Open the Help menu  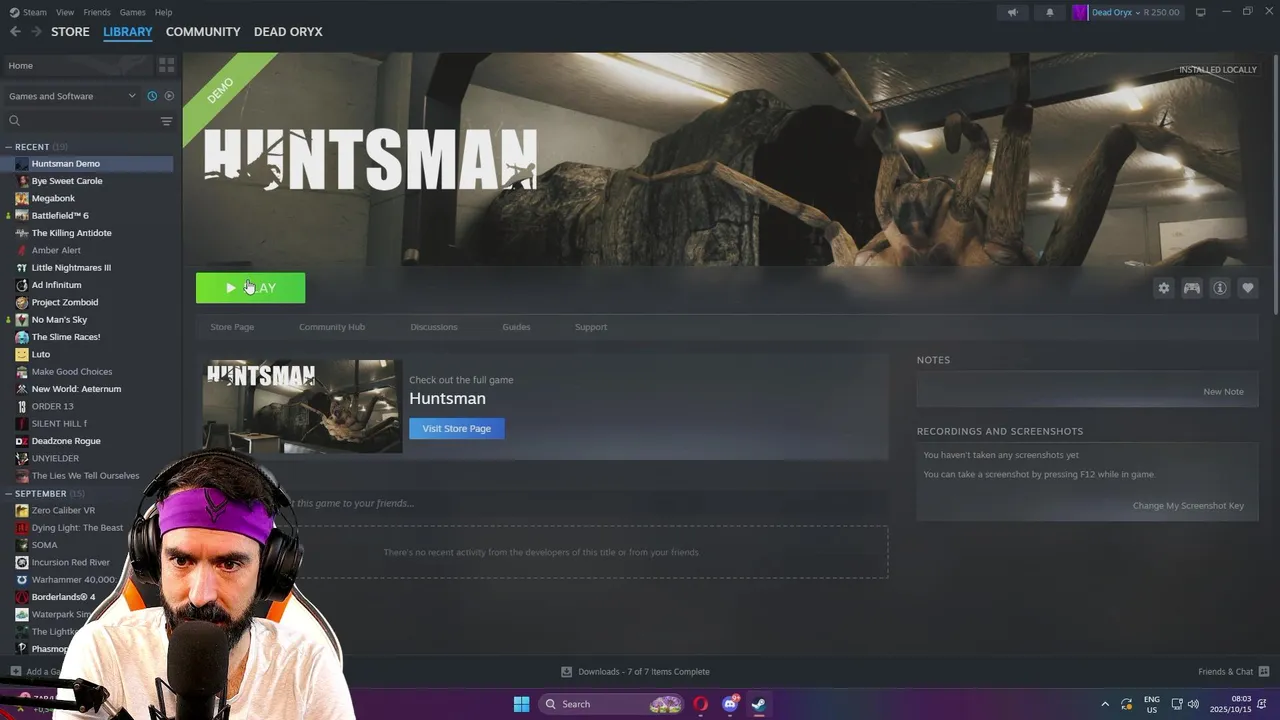163,12
